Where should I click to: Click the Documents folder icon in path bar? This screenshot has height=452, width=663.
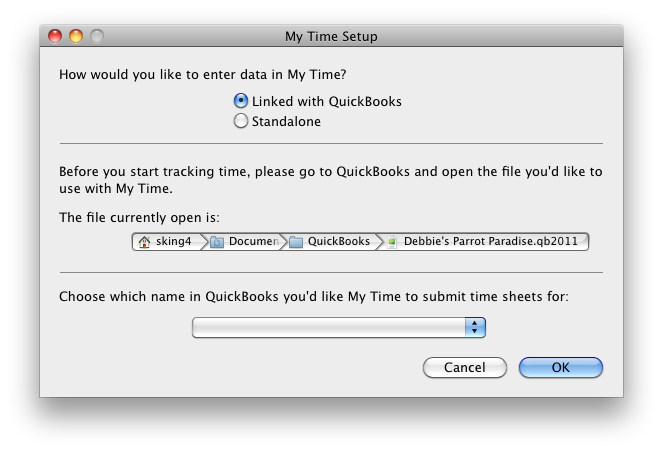[217, 242]
